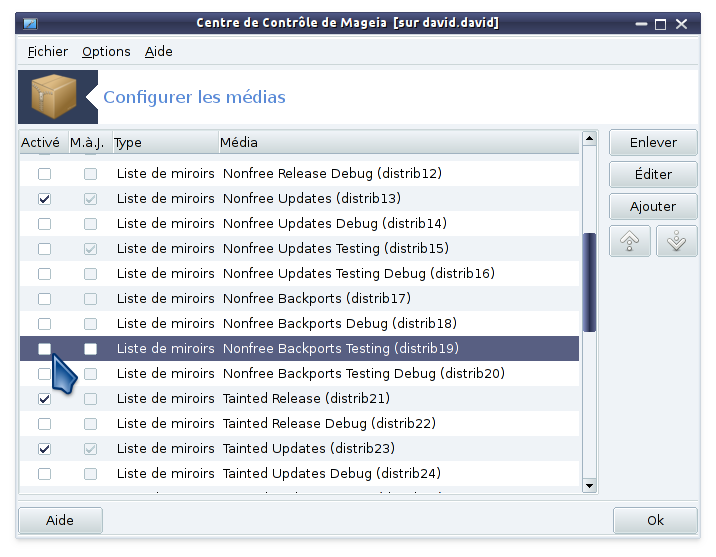Toggle update flag for Tainted Updates (distrib23)
This screenshot has height=557, width=716.
(x=90, y=449)
